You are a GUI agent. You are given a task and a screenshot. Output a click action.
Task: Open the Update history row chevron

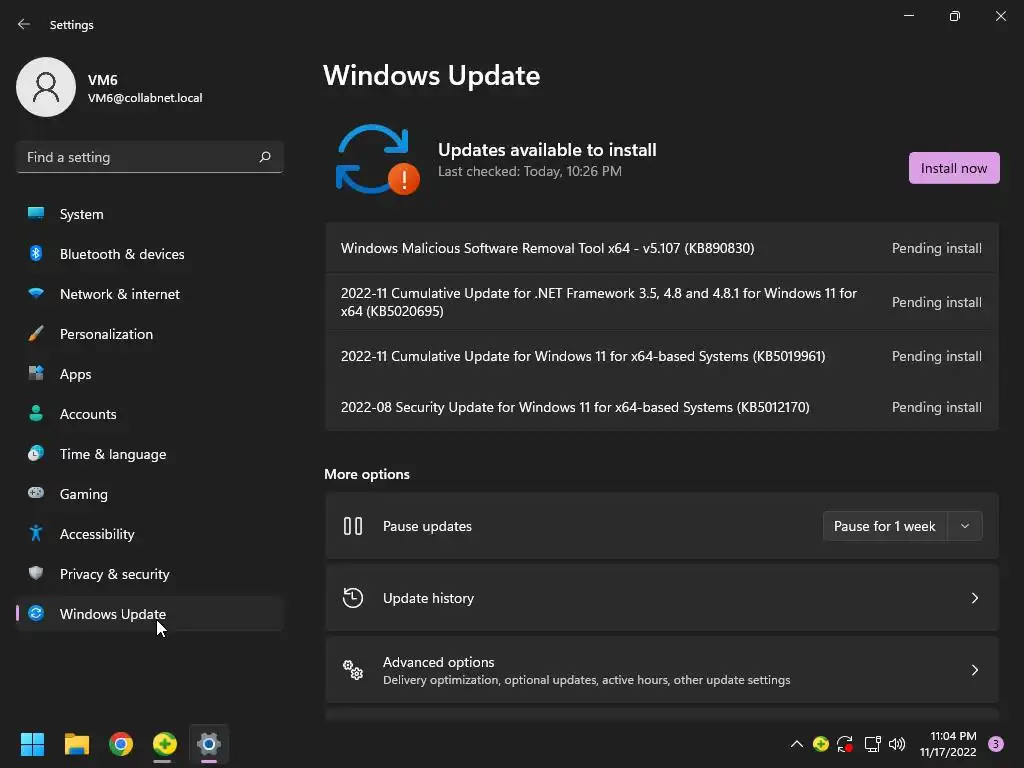974,598
